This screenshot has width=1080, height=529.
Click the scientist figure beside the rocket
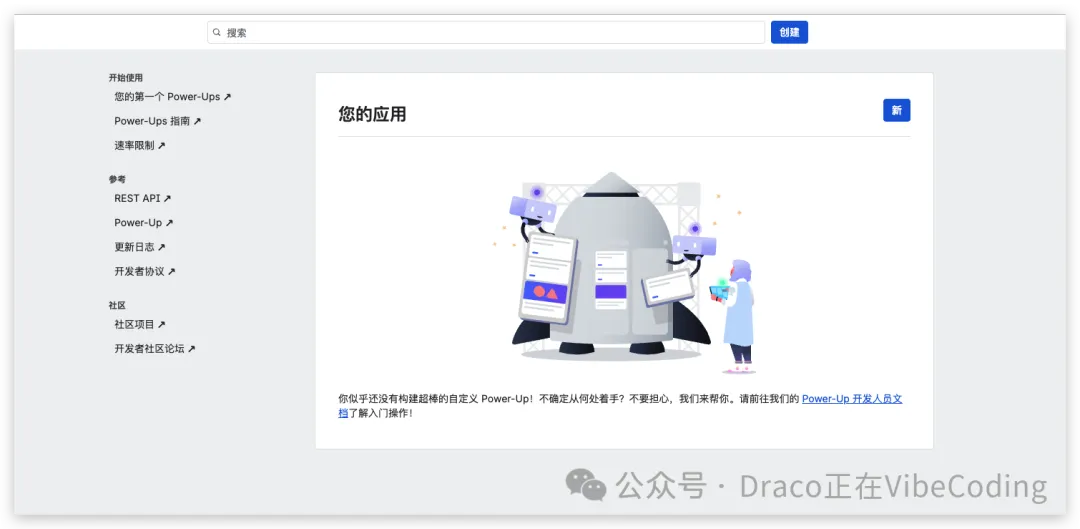[x=739, y=315]
